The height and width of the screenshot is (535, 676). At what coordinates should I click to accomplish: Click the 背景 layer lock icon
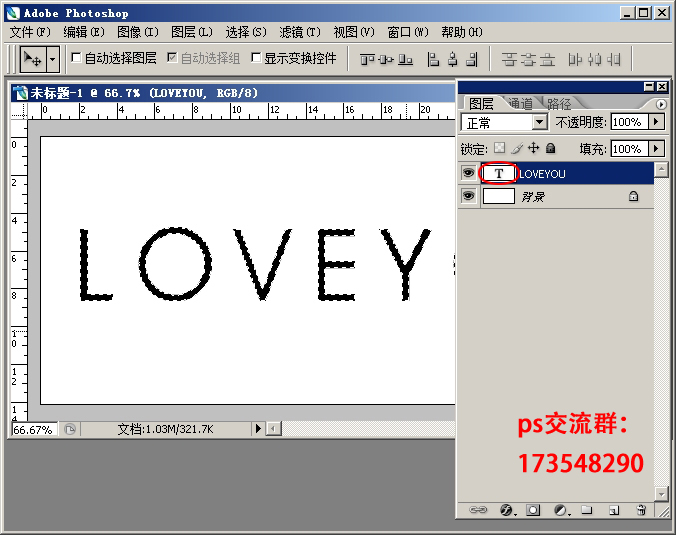point(633,197)
